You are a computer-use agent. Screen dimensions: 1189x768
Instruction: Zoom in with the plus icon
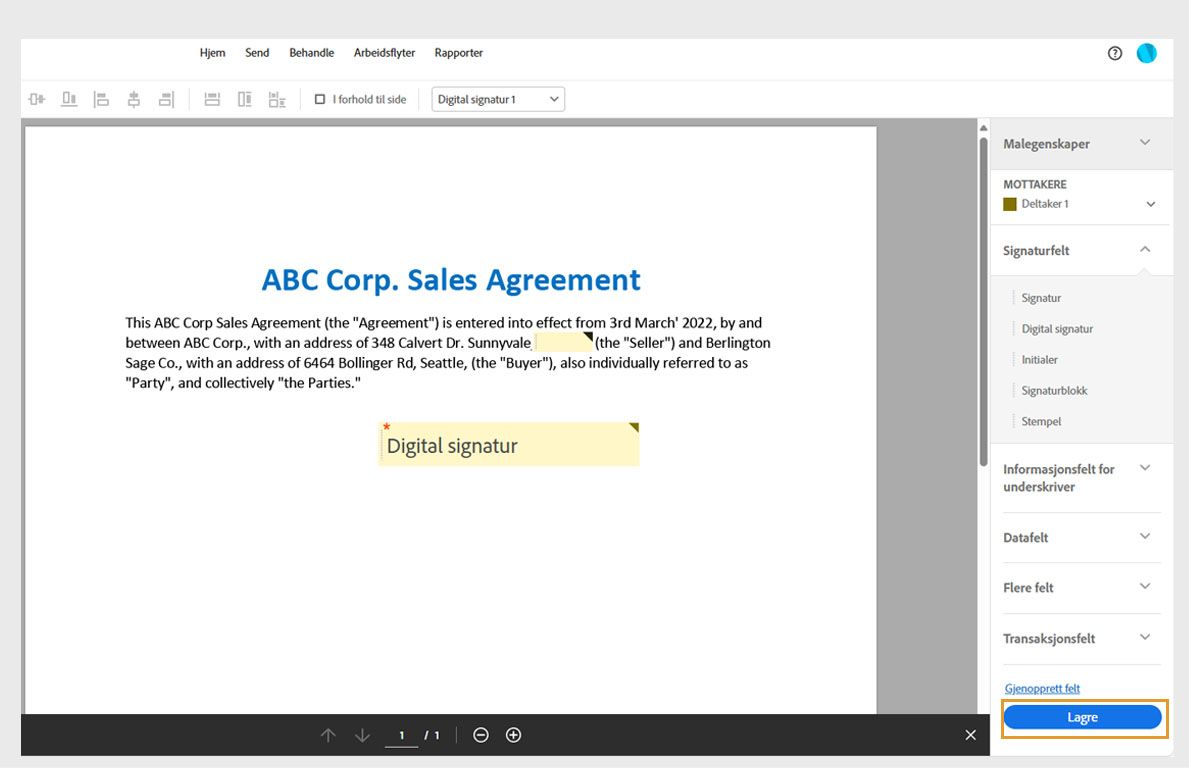[513, 735]
